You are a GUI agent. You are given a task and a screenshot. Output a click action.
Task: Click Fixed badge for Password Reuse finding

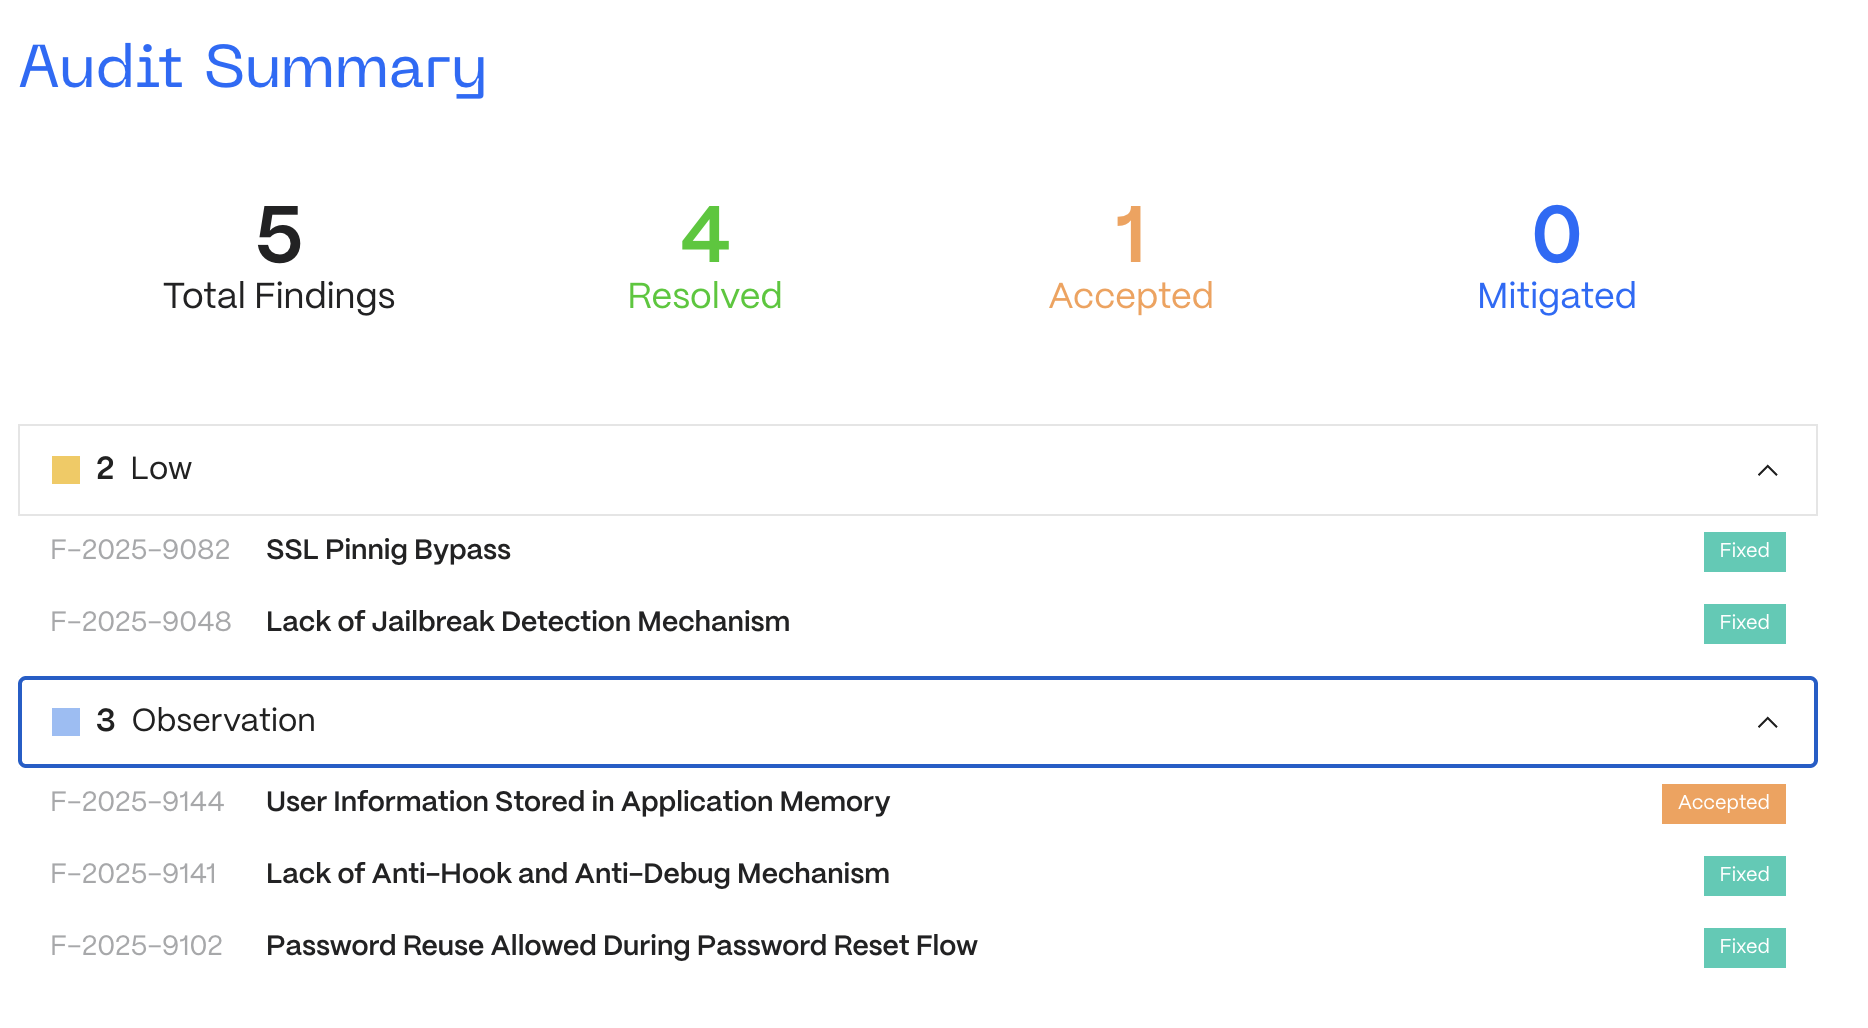1744,947
